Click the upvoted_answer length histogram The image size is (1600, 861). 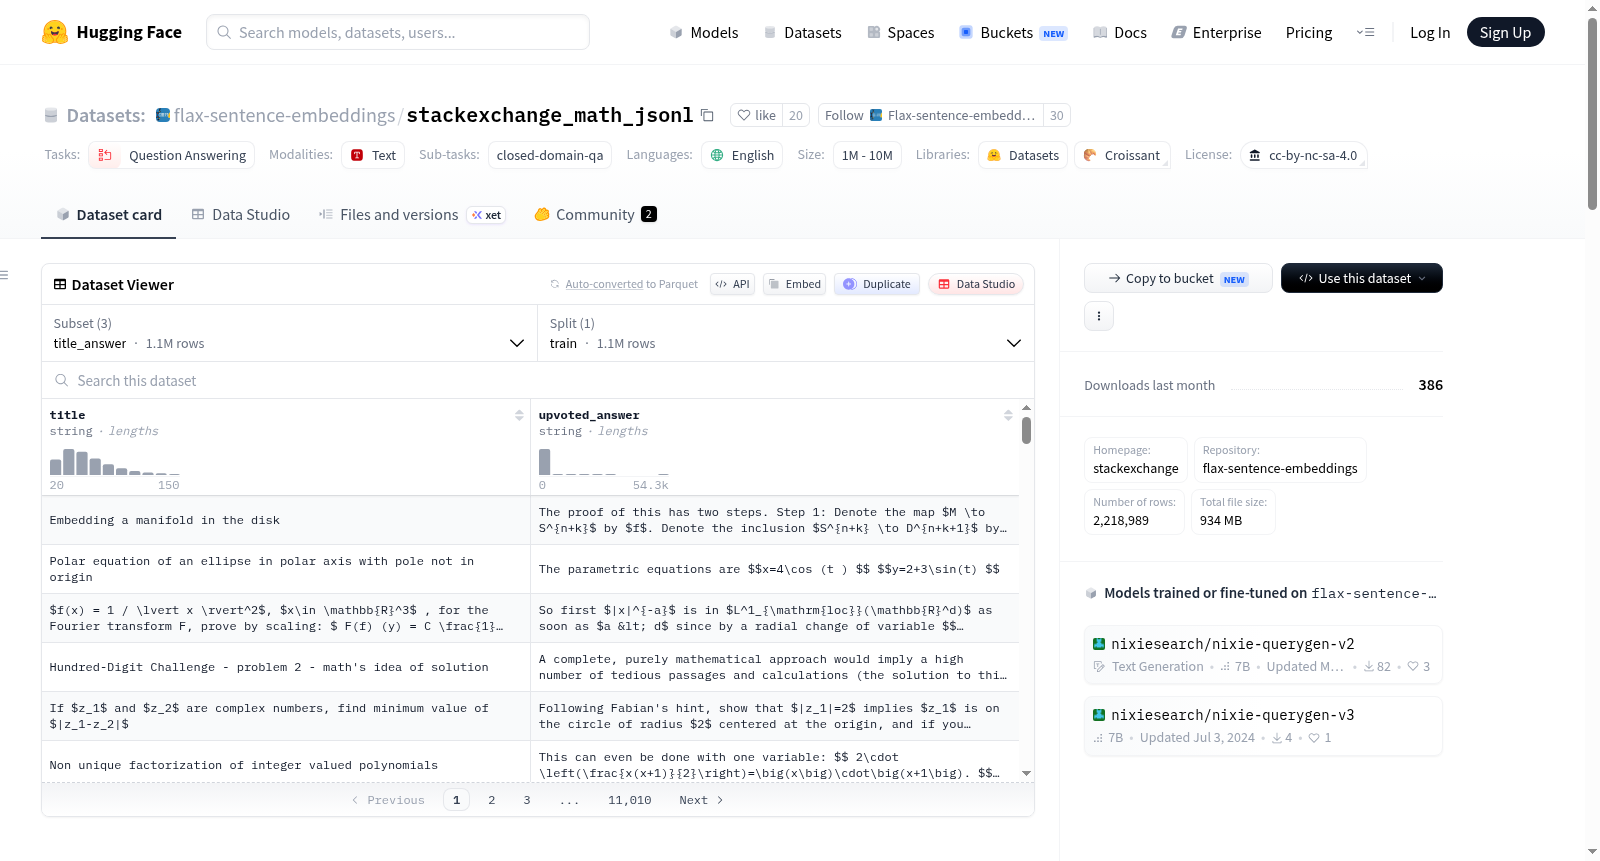(604, 461)
